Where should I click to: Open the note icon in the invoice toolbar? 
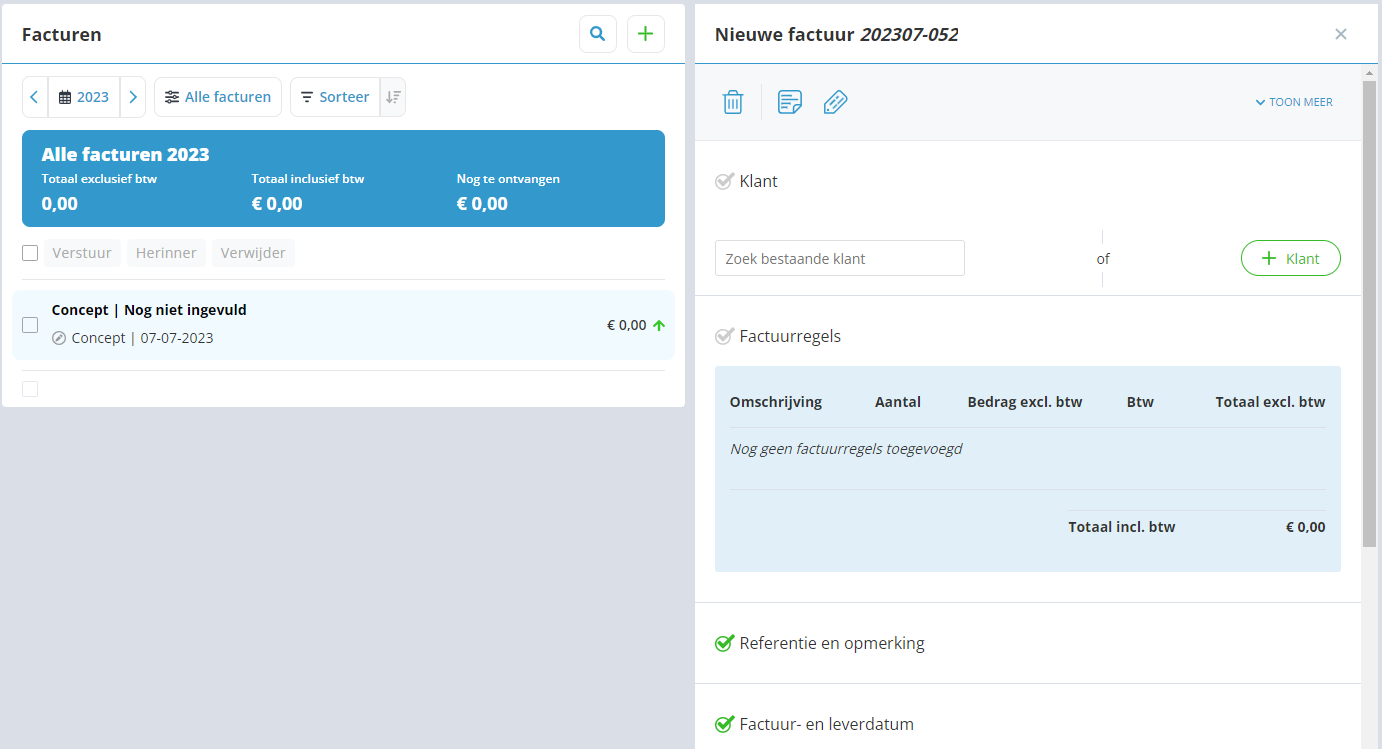coord(789,102)
